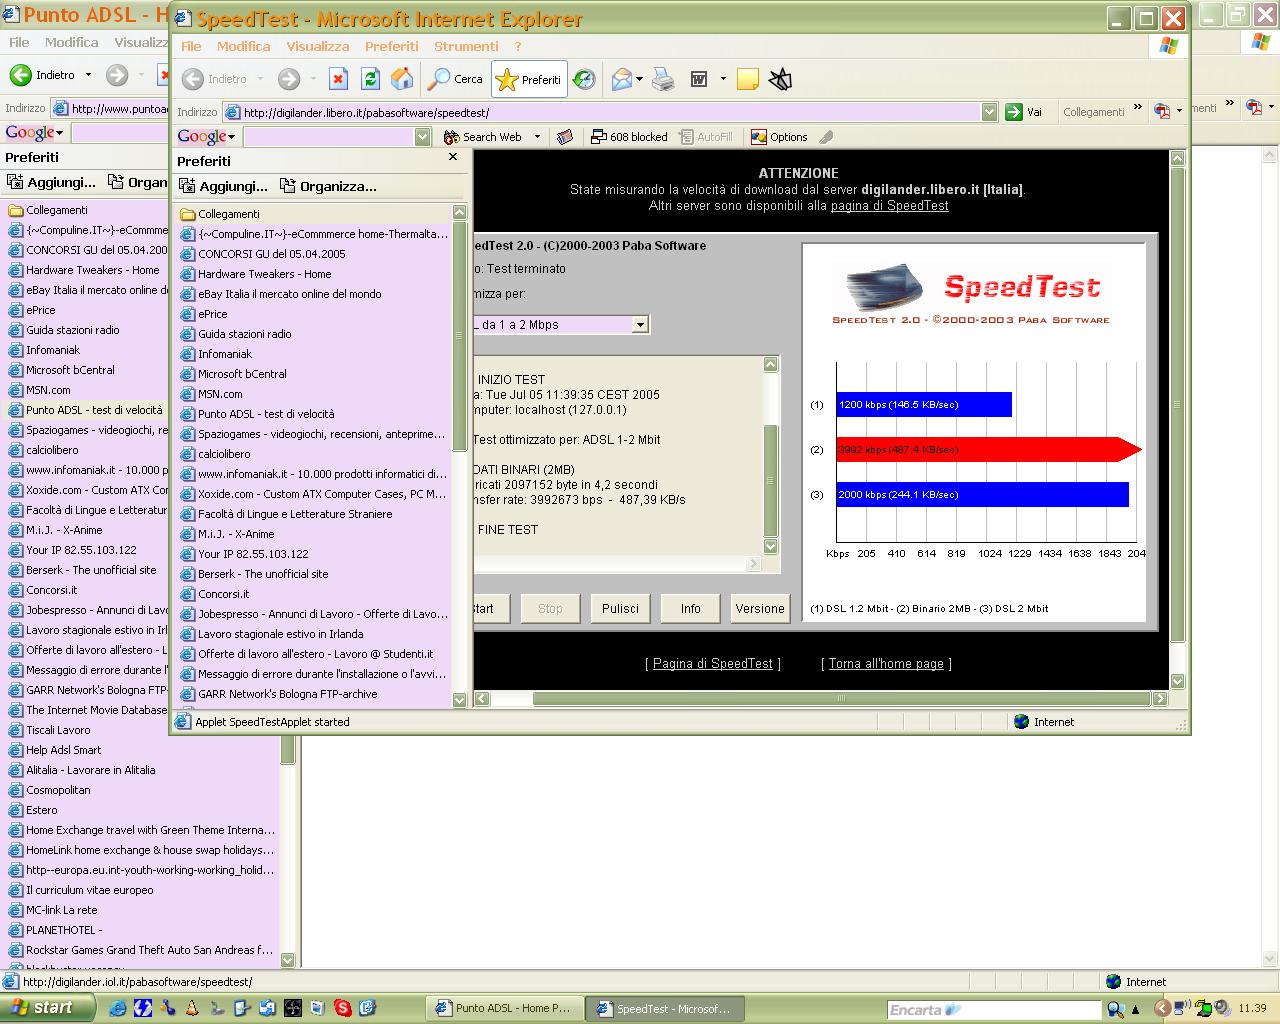
Task: Open Google toolbar Options
Action: [x=779, y=137]
